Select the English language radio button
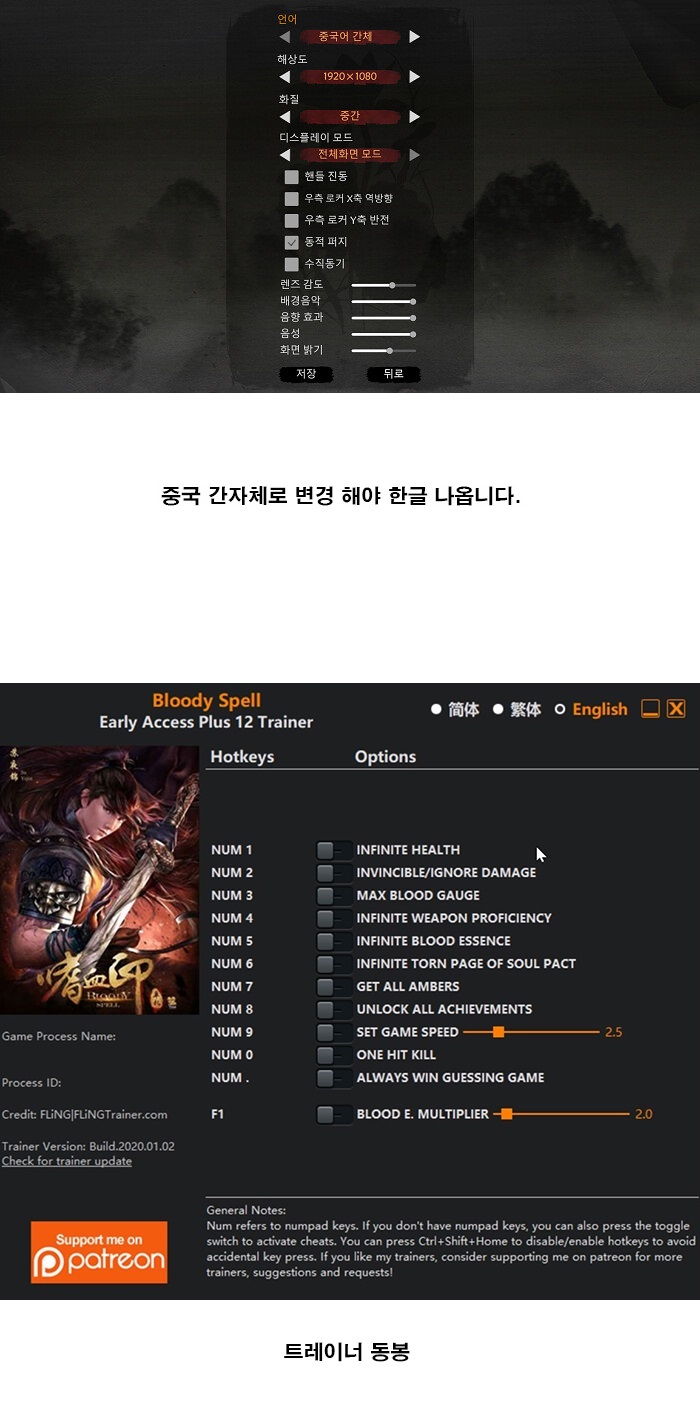700x1427 pixels. [x=560, y=710]
